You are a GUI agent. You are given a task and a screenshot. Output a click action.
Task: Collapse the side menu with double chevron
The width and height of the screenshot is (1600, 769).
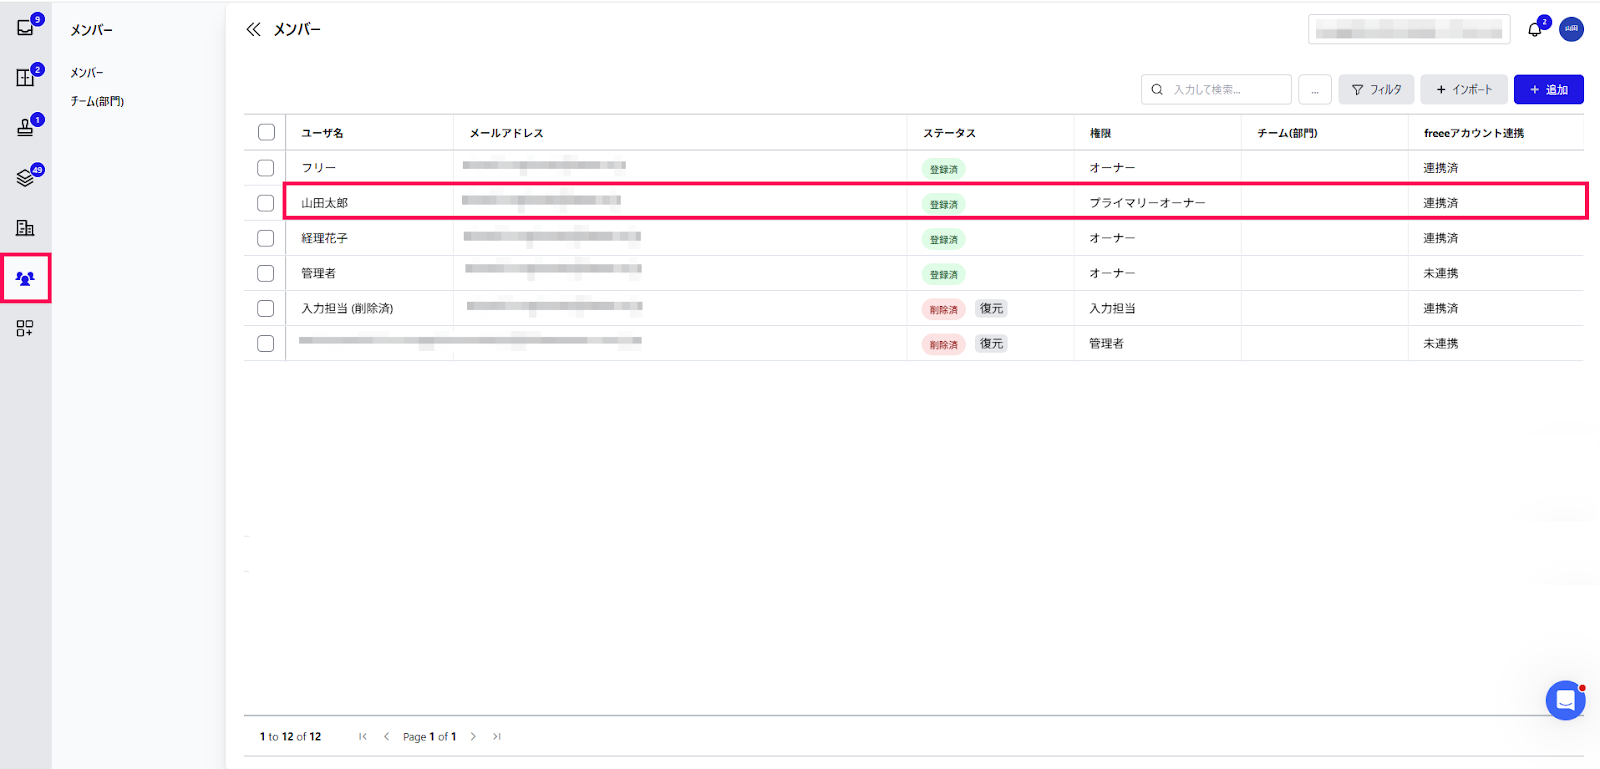(253, 30)
